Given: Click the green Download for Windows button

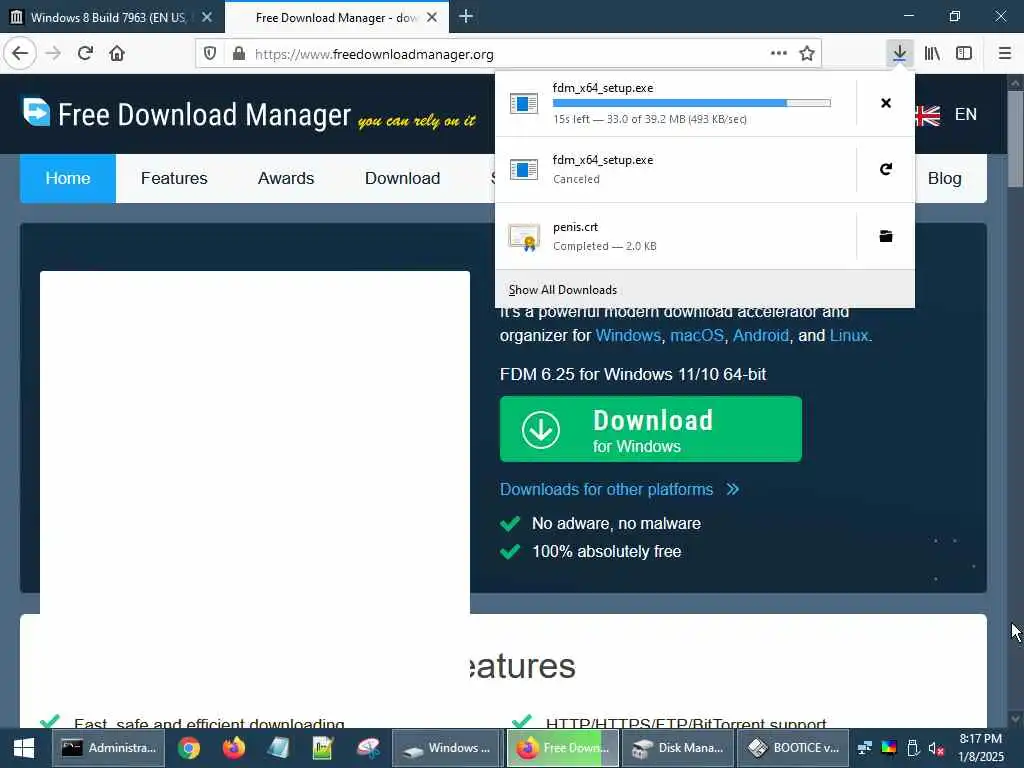Looking at the screenshot, I should [650, 429].
